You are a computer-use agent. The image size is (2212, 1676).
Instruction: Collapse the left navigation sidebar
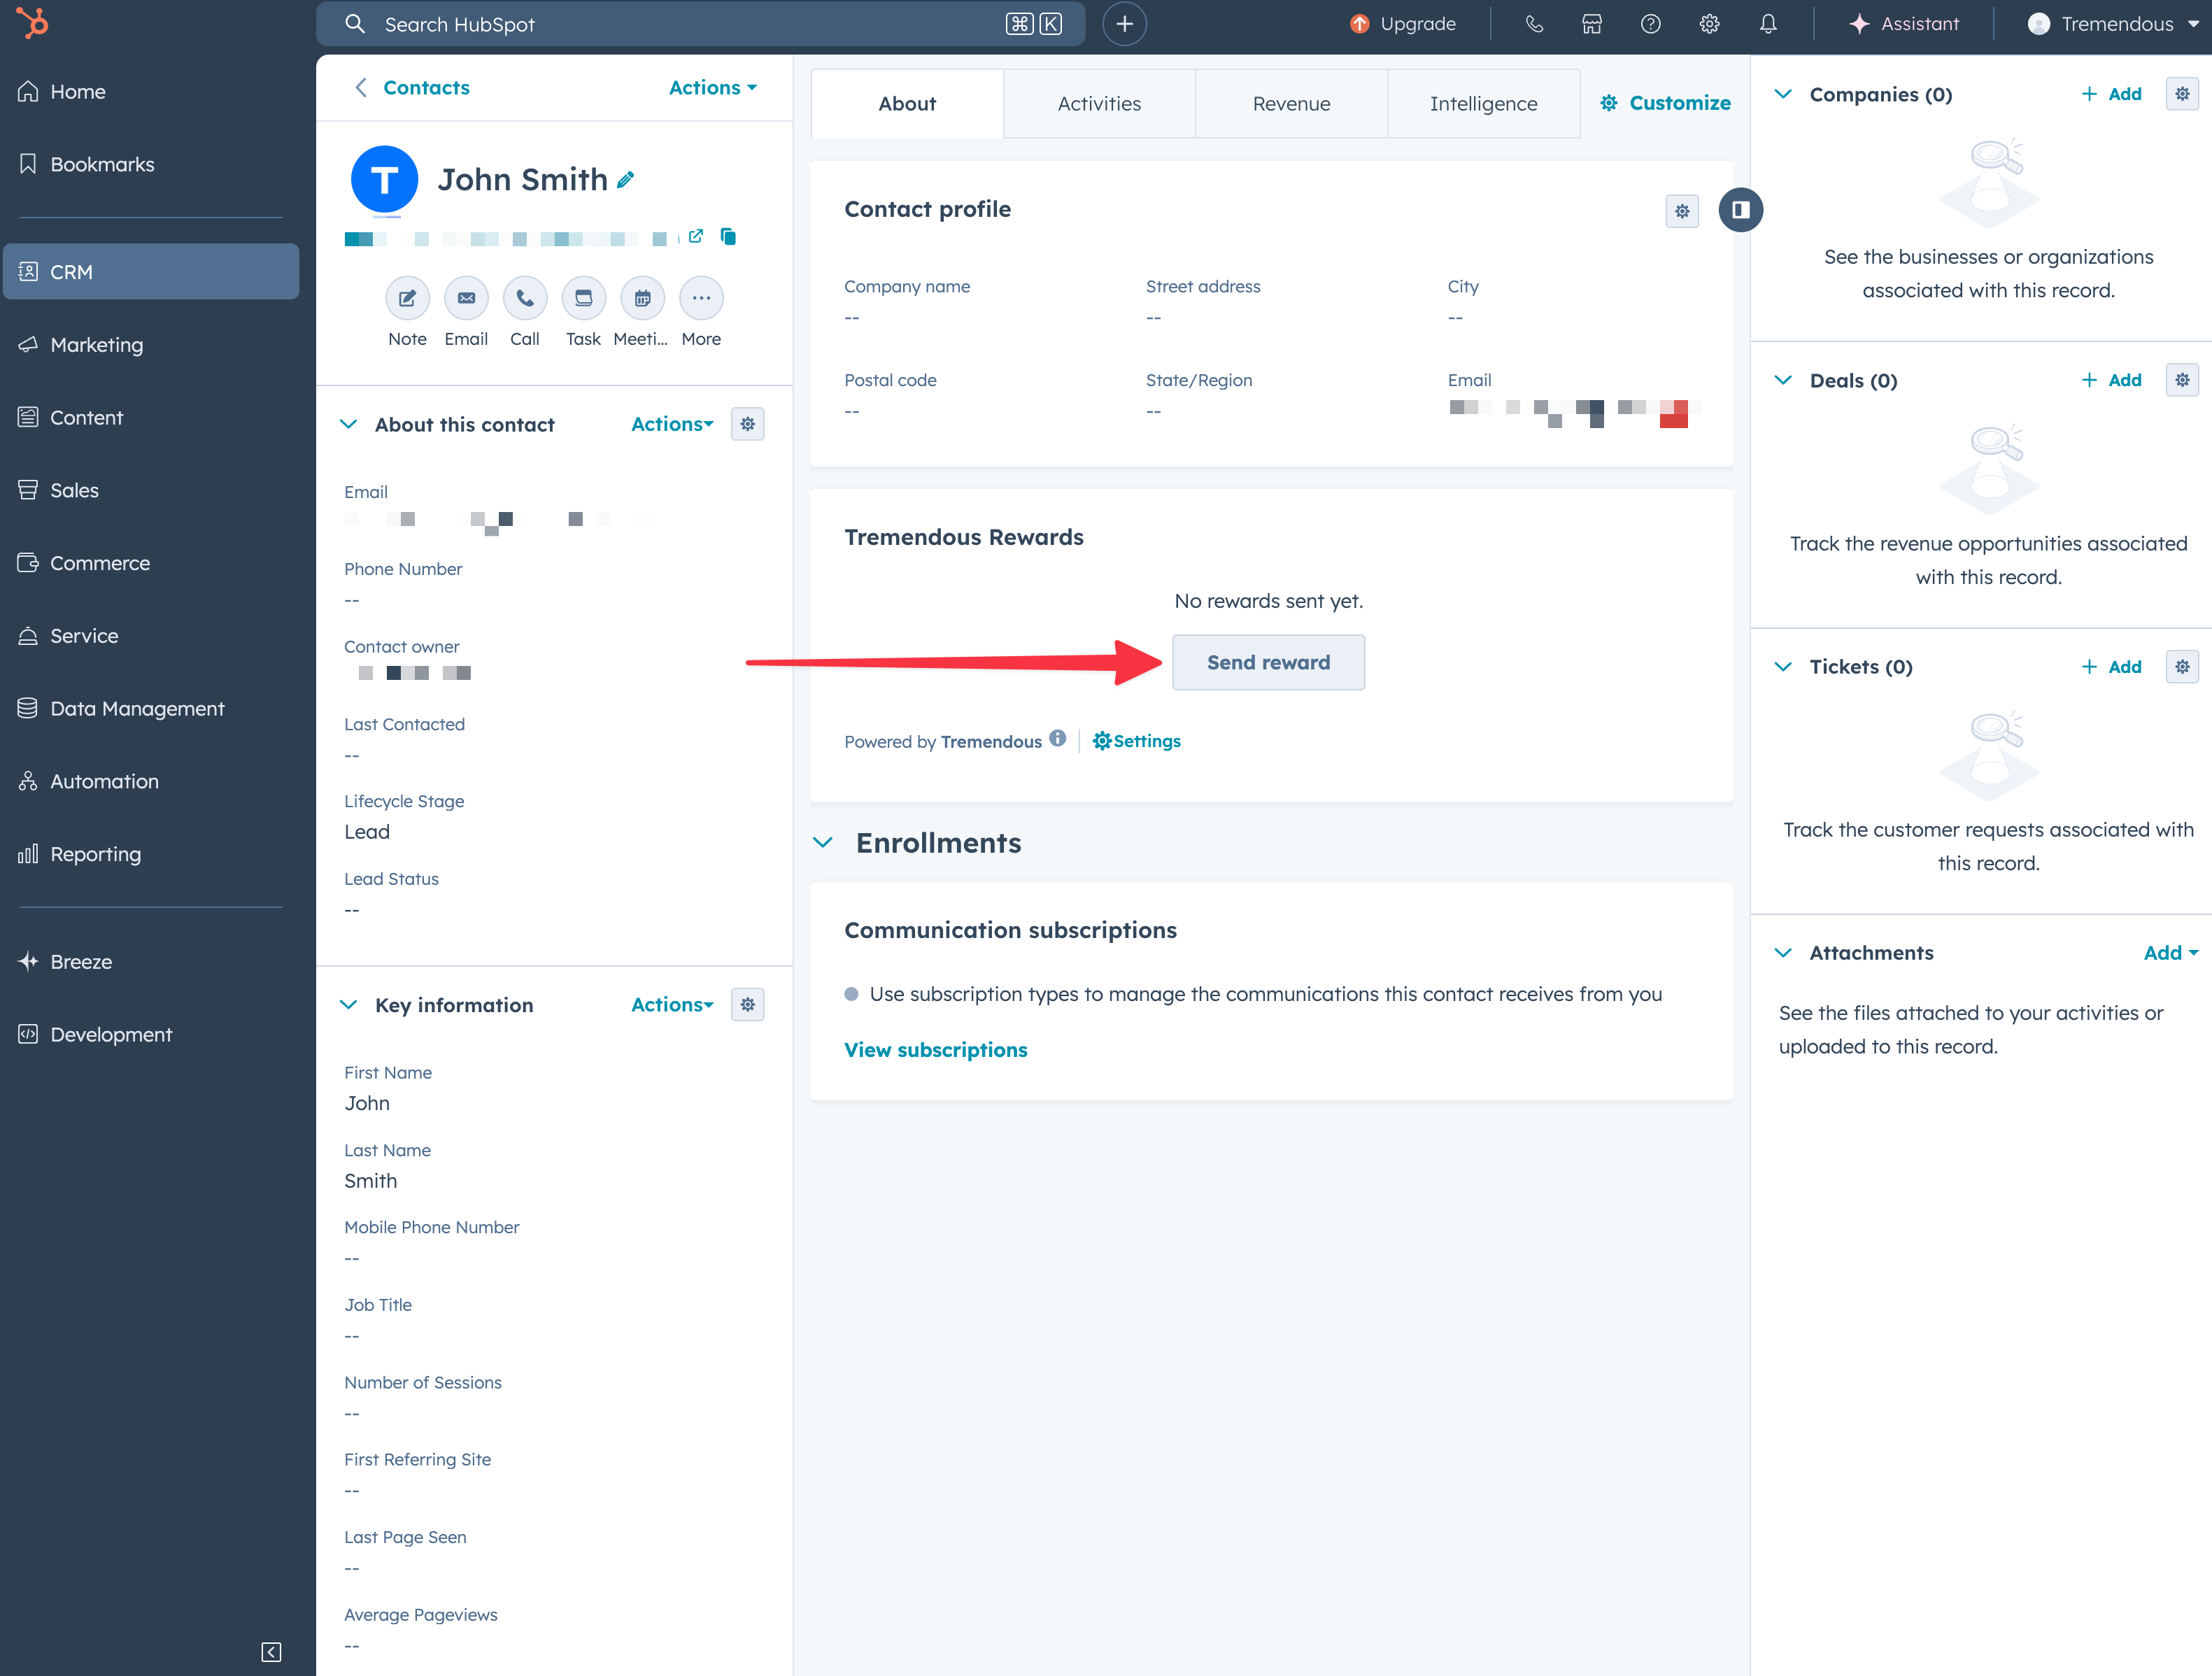click(271, 1651)
